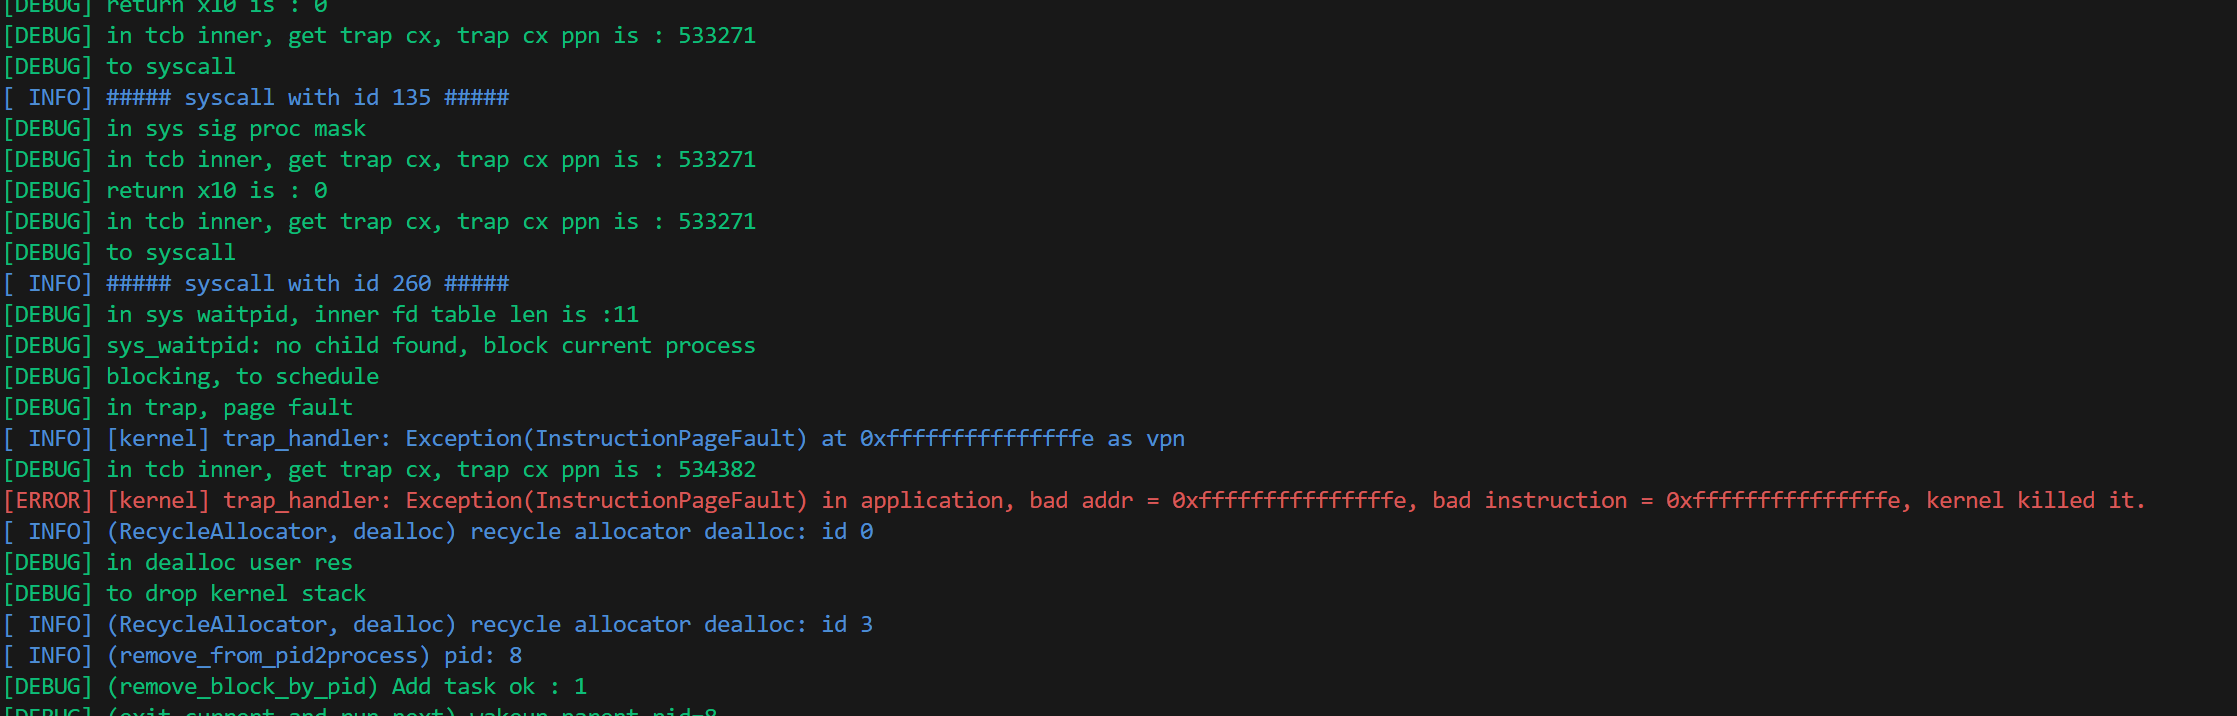Click 'as vpn' at the INFO line's end

click(1146, 439)
